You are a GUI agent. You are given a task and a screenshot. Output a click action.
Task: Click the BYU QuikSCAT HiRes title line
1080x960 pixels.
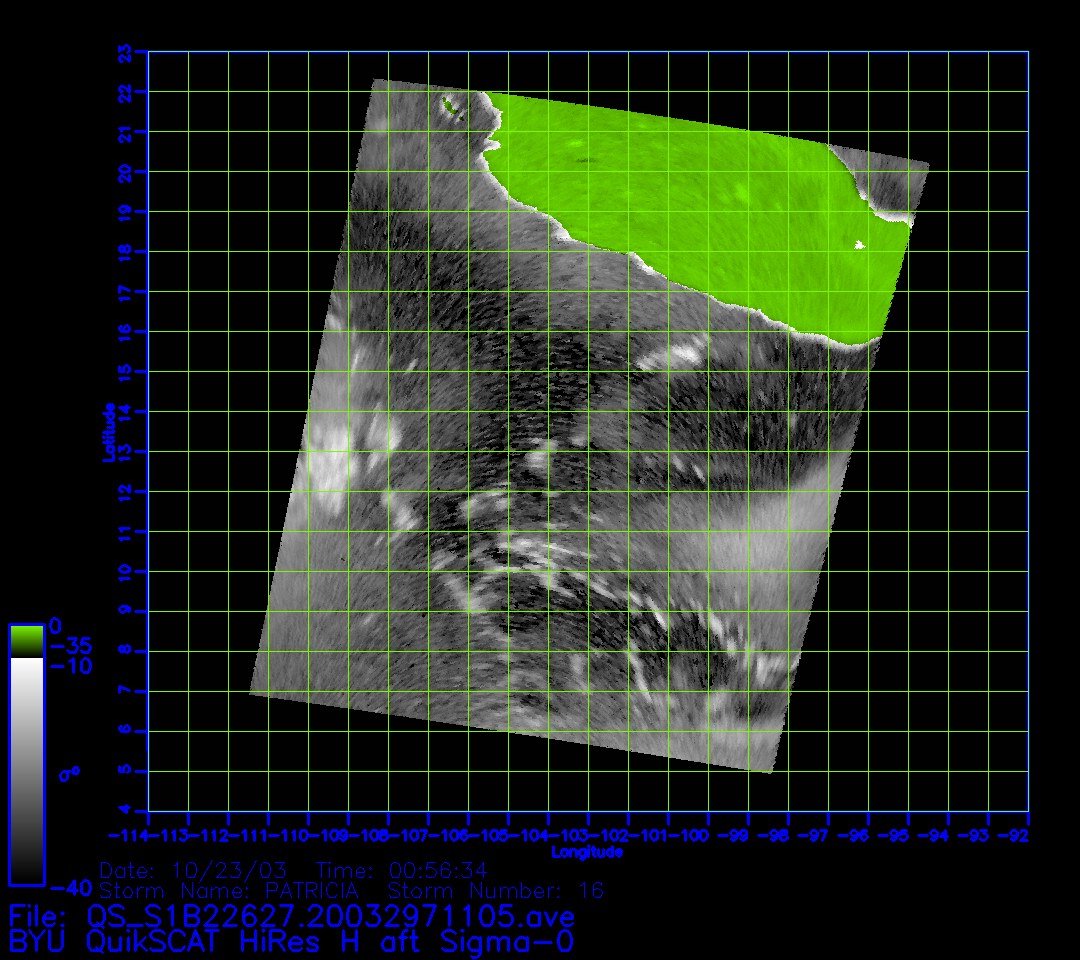pos(292,941)
